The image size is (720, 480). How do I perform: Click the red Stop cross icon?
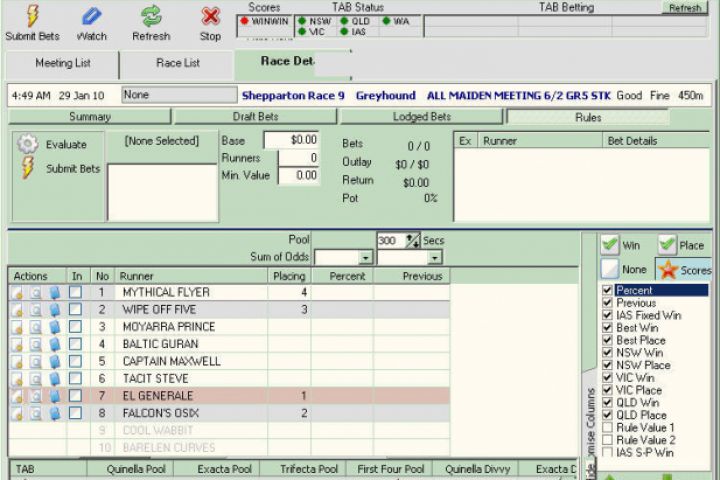point(210,17)
